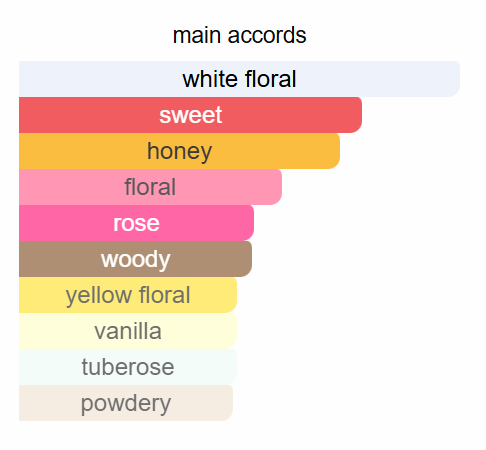The image size is (486, 450).
Task: Click the 'rose' text label
Action: point(136,223)
